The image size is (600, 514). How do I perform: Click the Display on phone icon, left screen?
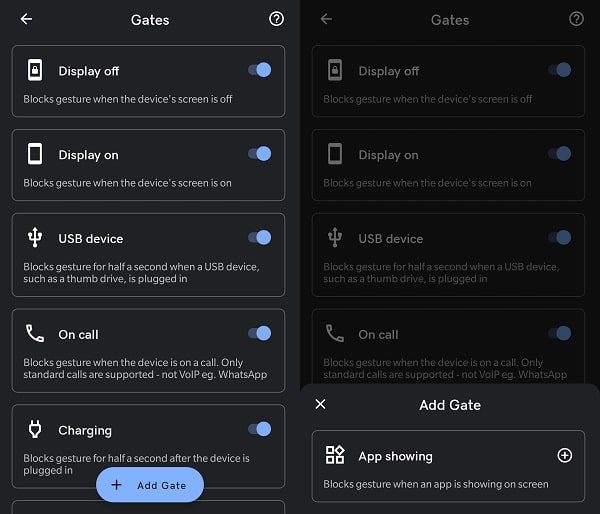35,154
